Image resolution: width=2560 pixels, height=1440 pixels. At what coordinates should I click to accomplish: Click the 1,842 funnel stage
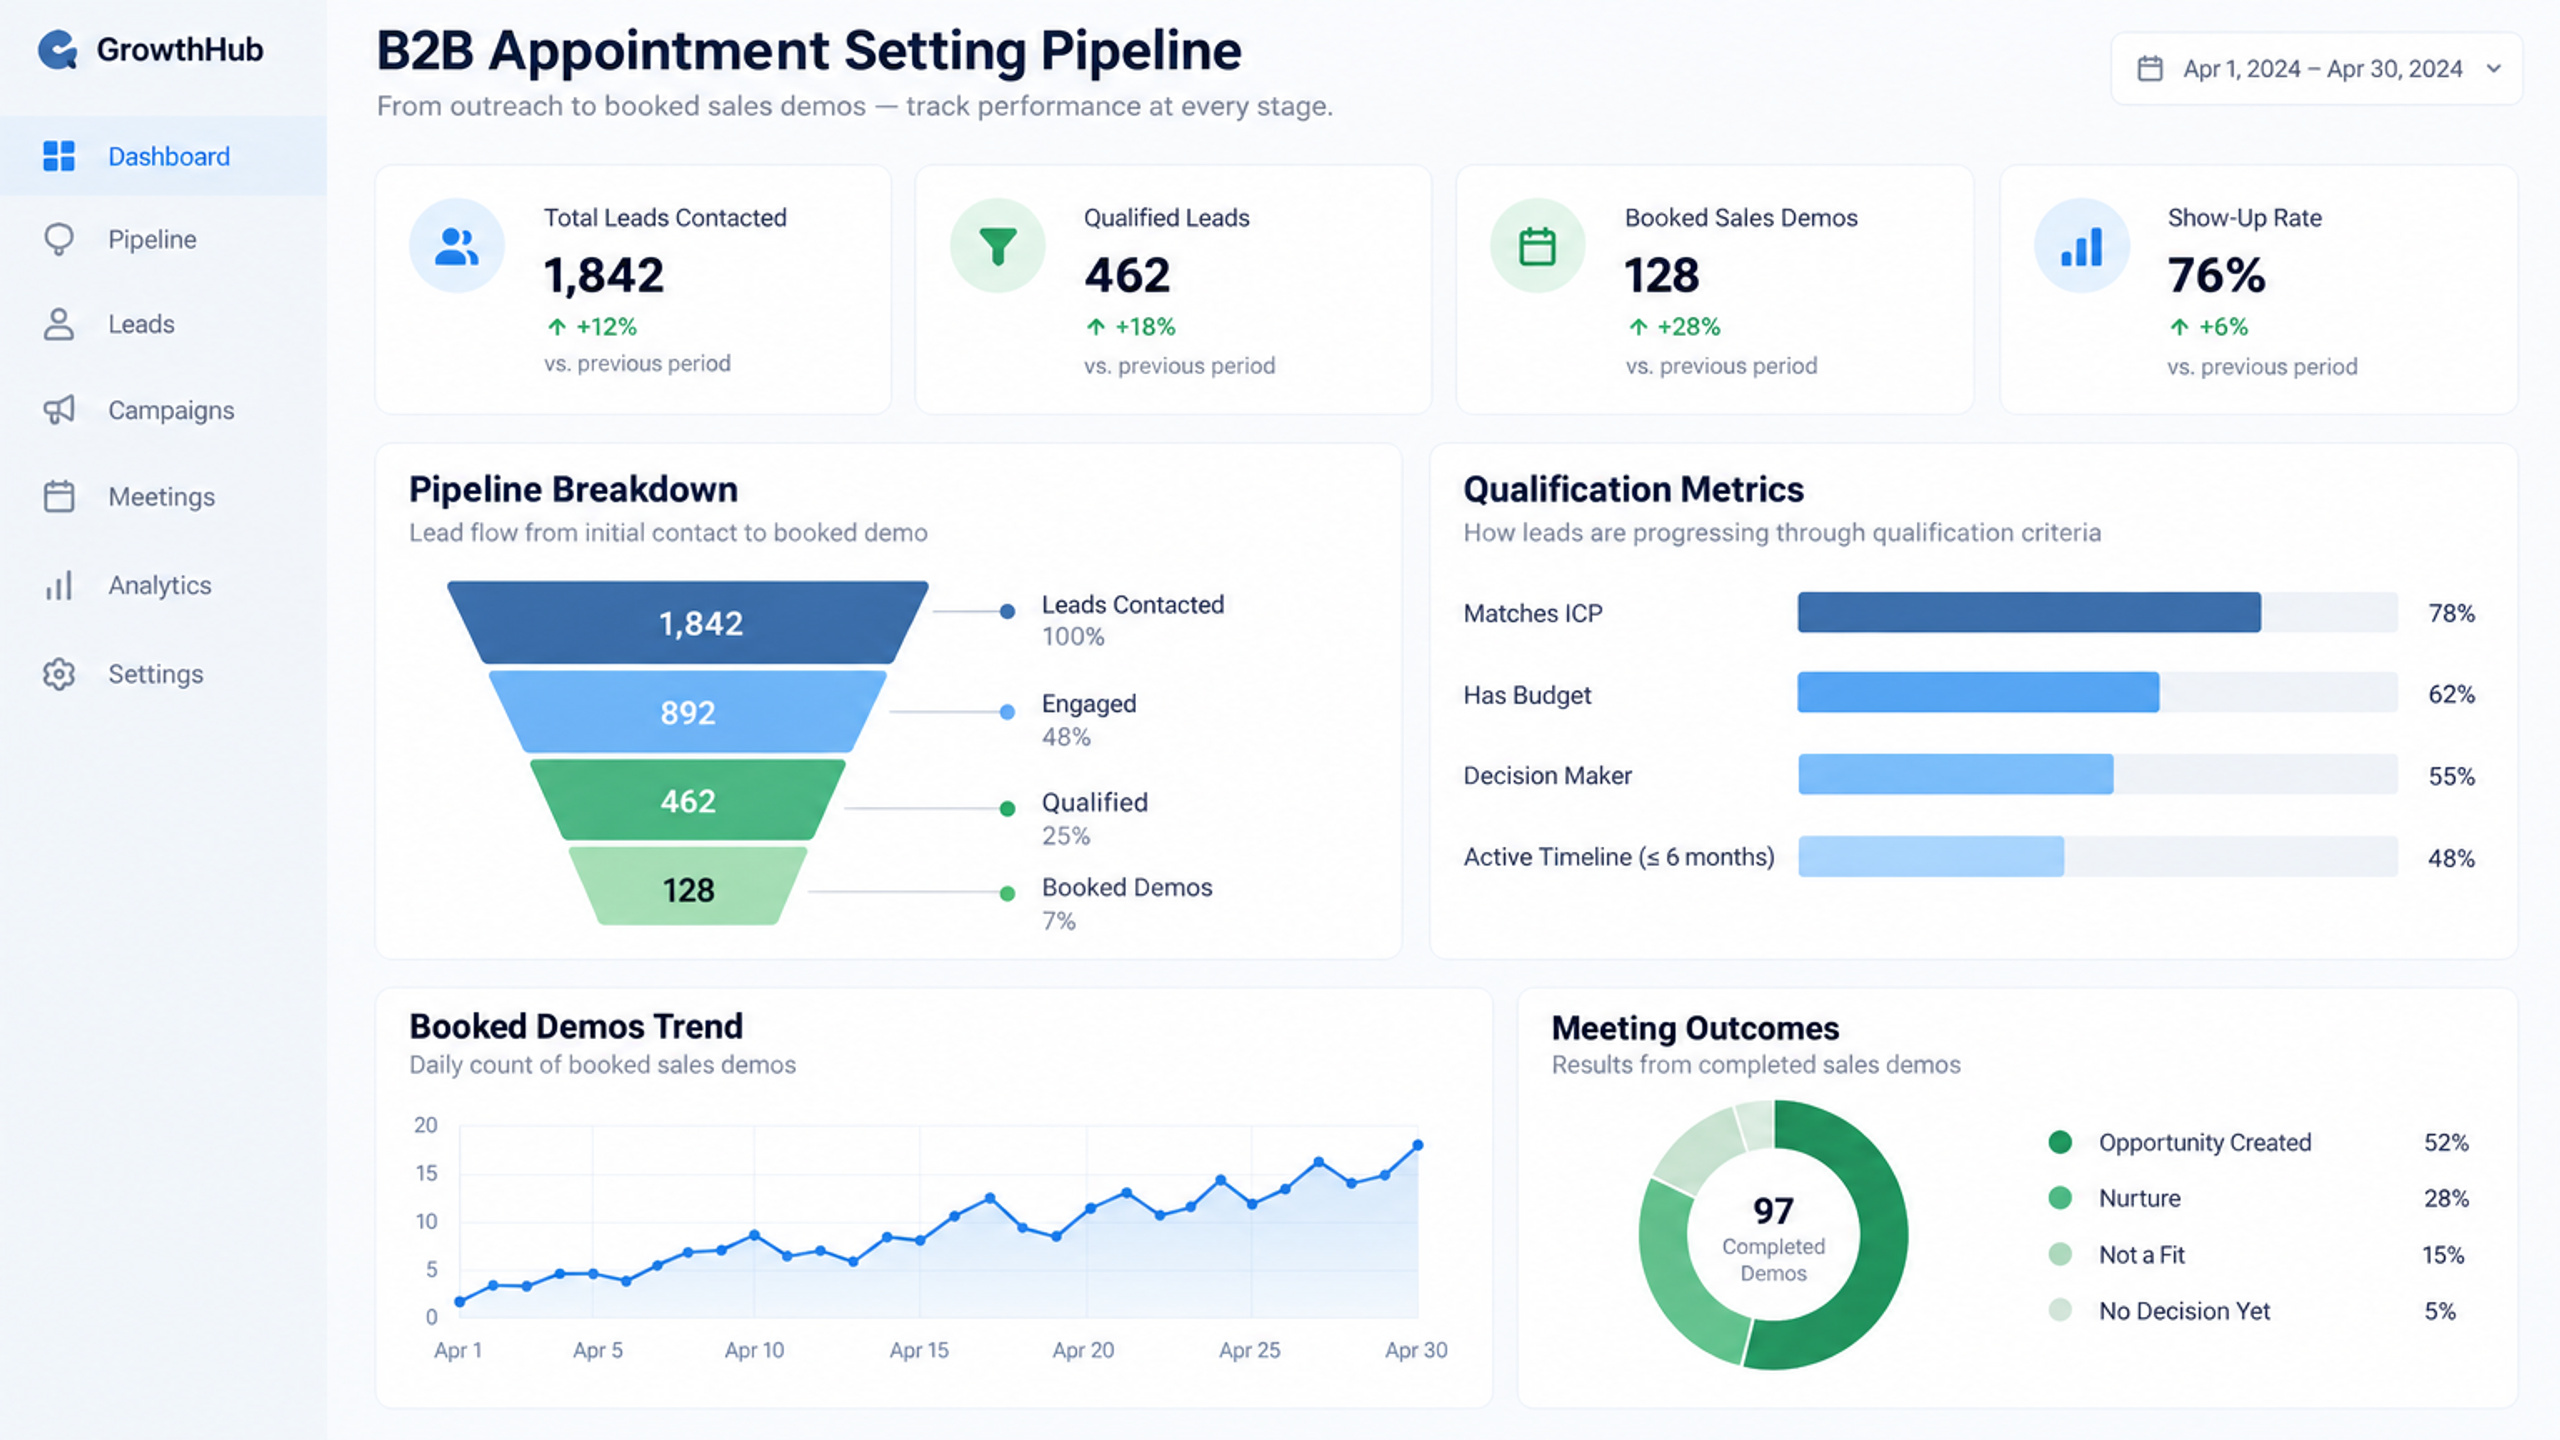pos(688,623)
